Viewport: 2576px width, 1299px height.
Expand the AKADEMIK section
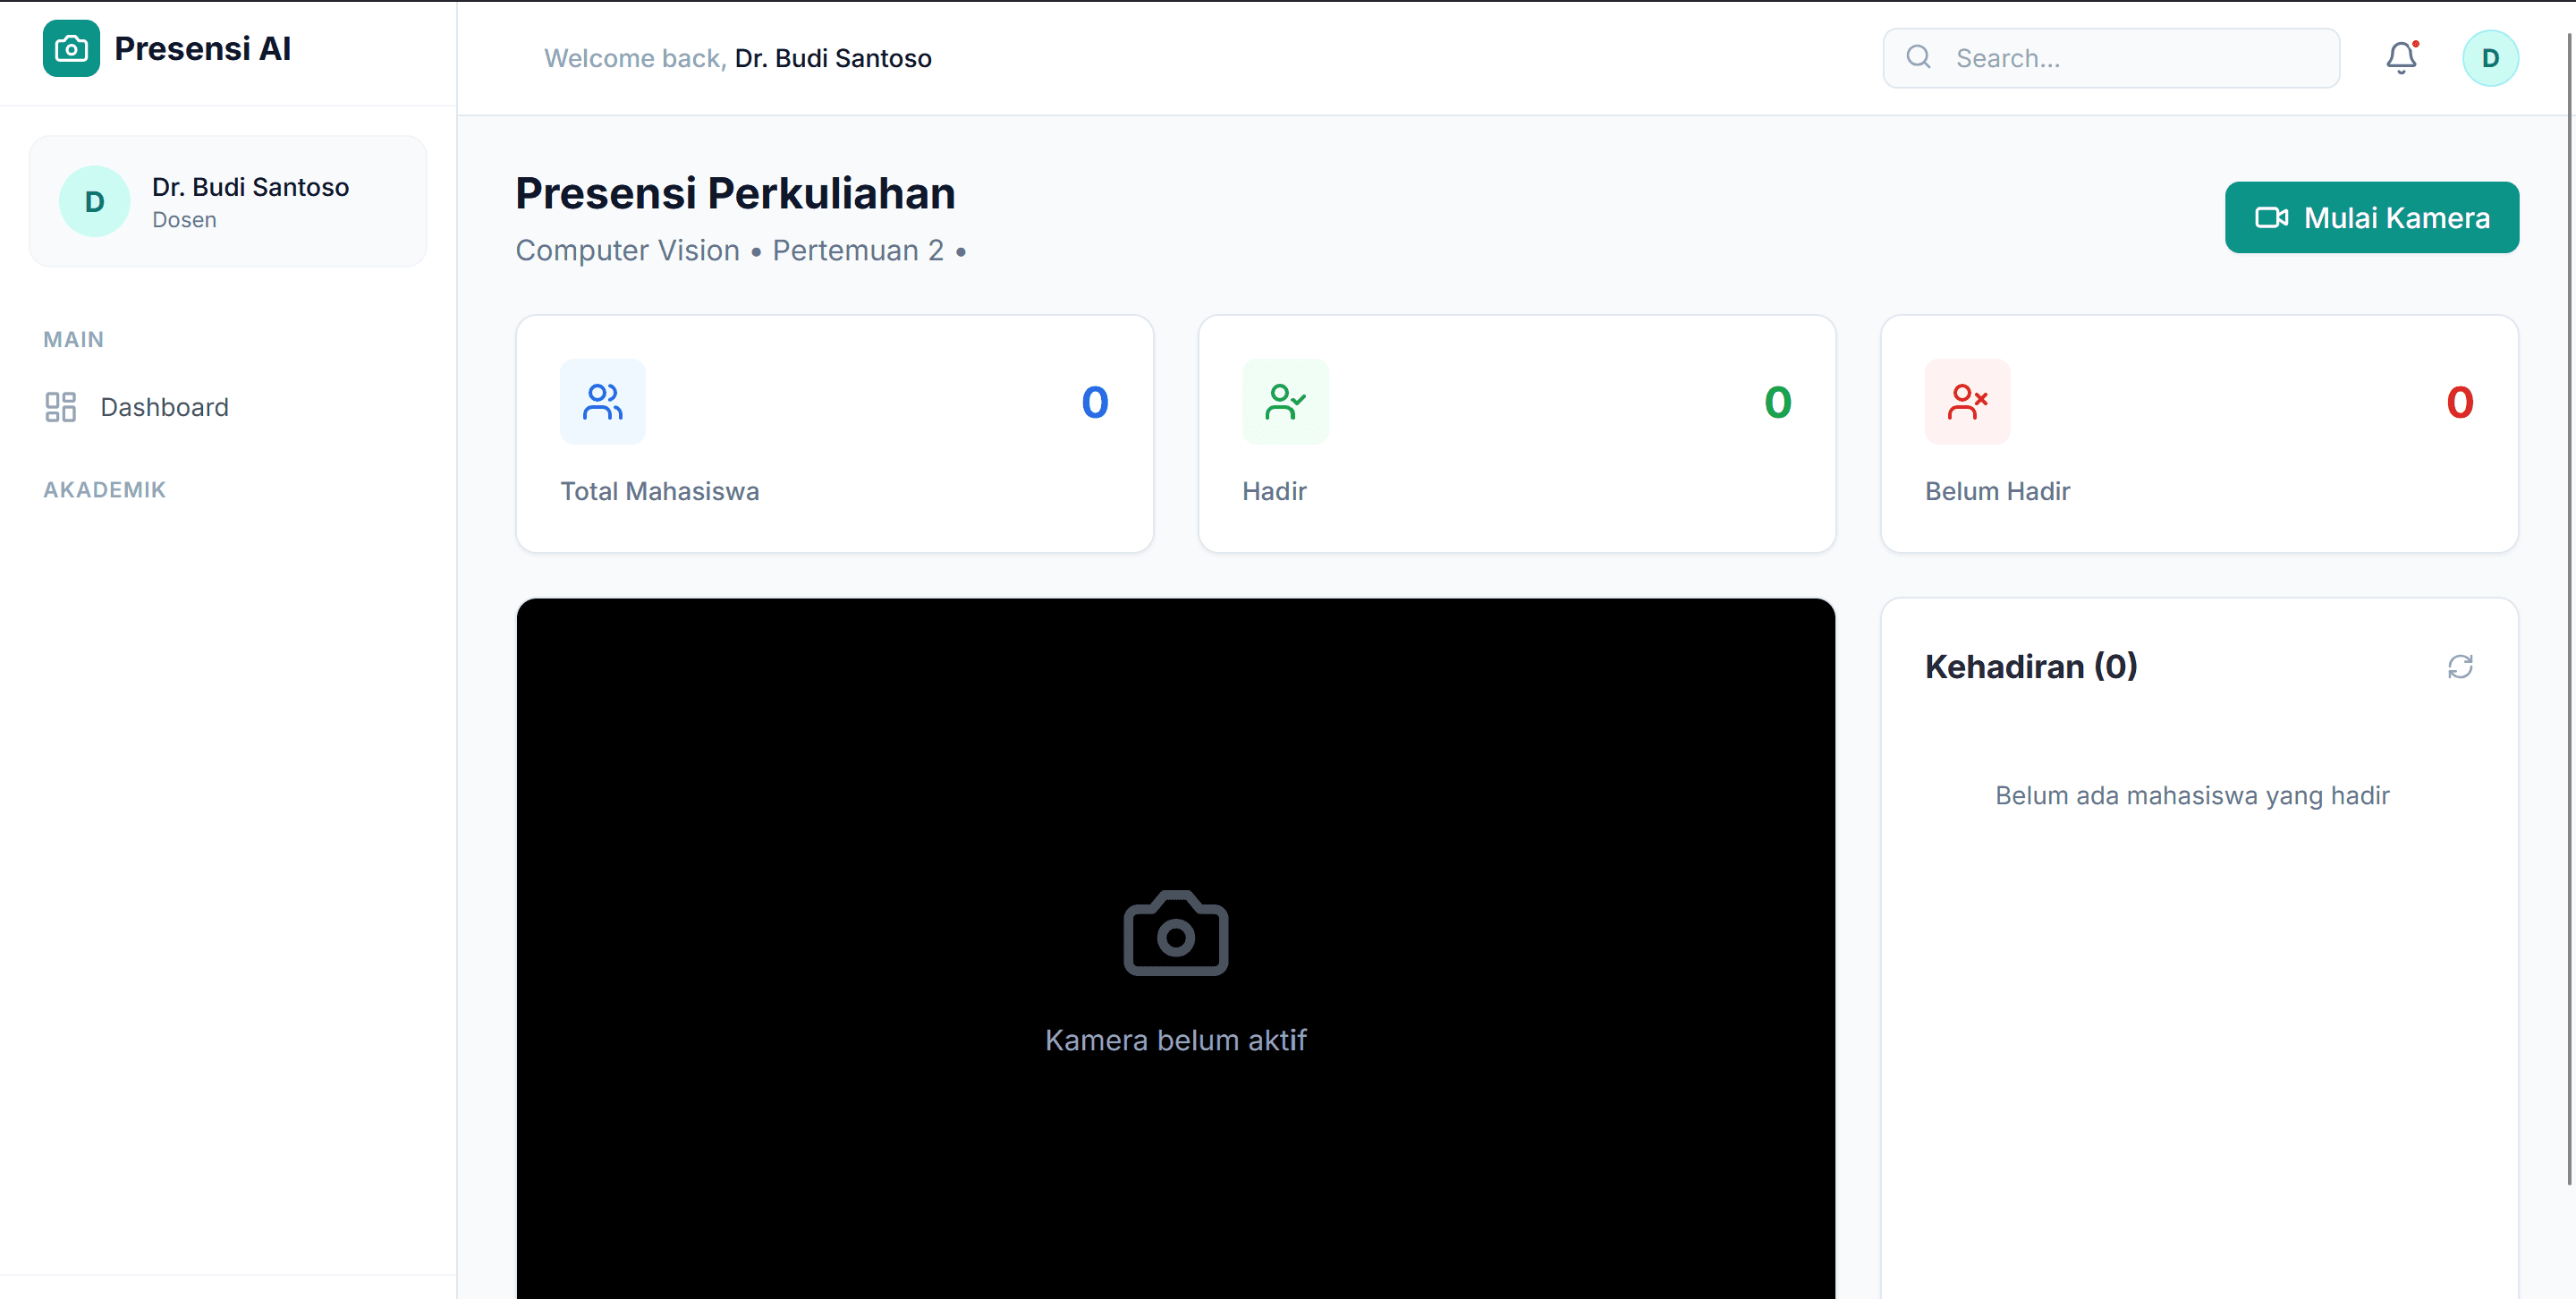tap(104, 489)
